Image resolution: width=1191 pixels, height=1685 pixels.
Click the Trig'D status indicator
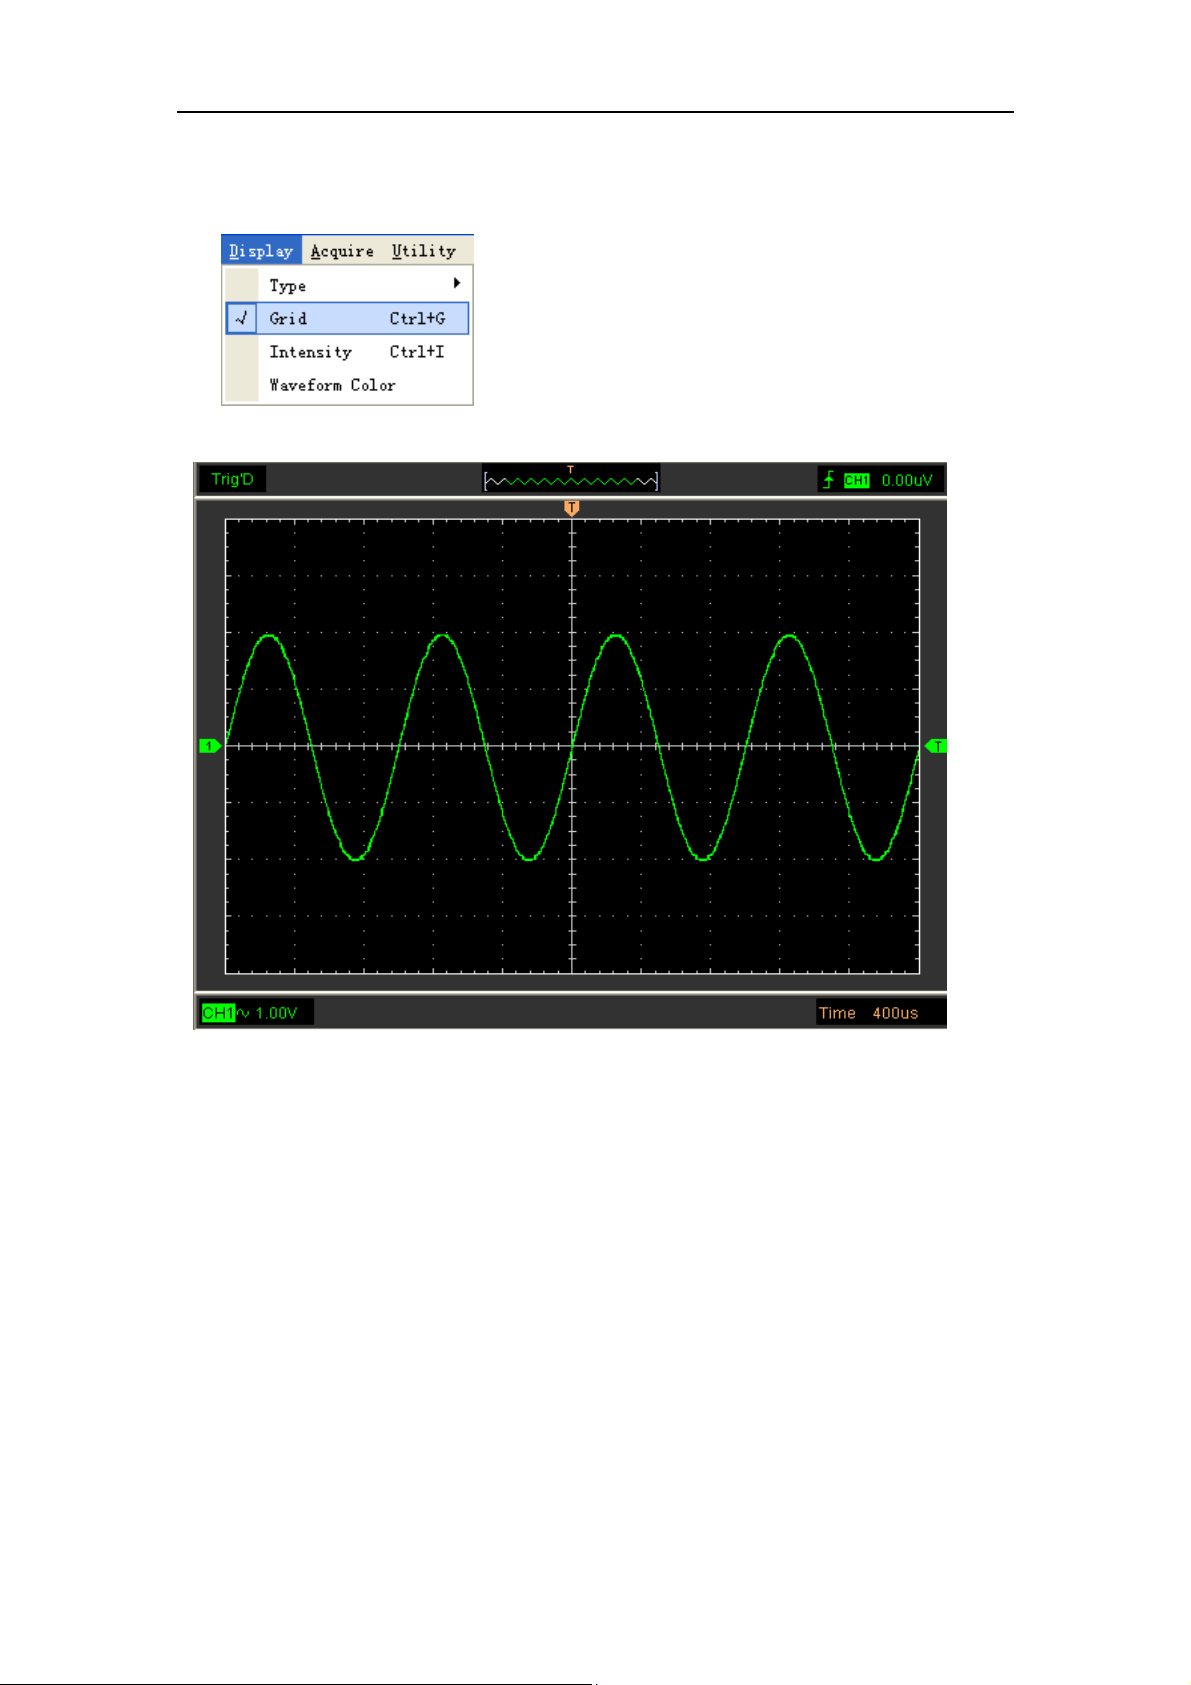click(x=232, y=479)
